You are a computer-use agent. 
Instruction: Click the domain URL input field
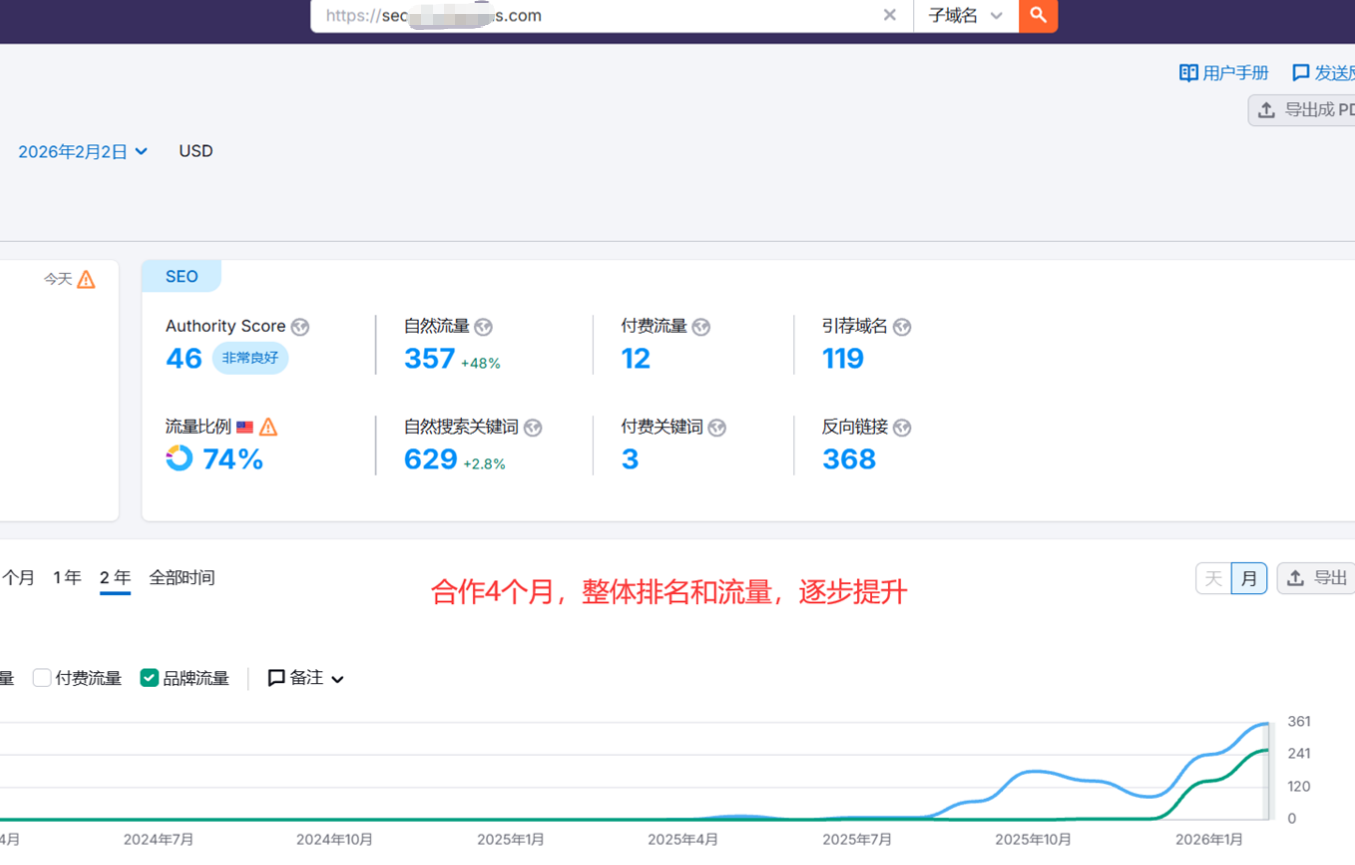point(600,15)
